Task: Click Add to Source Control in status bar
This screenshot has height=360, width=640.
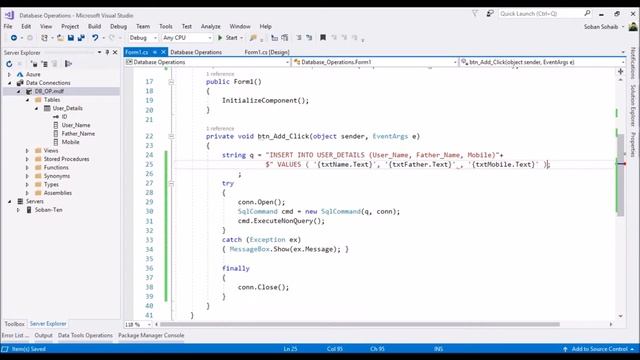Action: click(599, 349)
